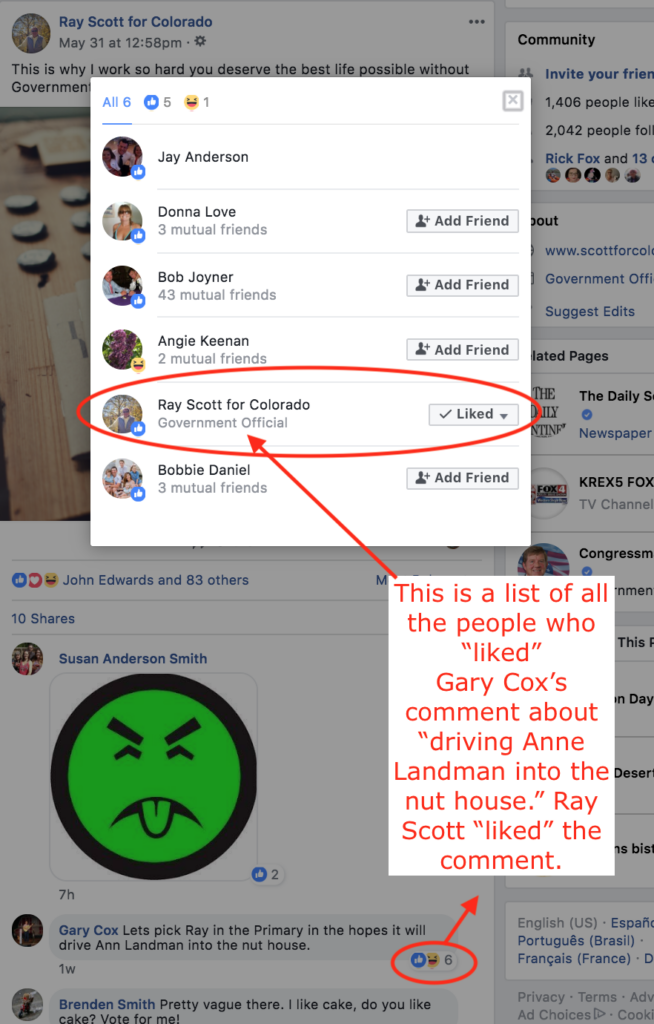Select the Like reactions tab showing 5
Image resolution: width=654 pixels, height=1024 pixels.
click(x=157, y=102)
